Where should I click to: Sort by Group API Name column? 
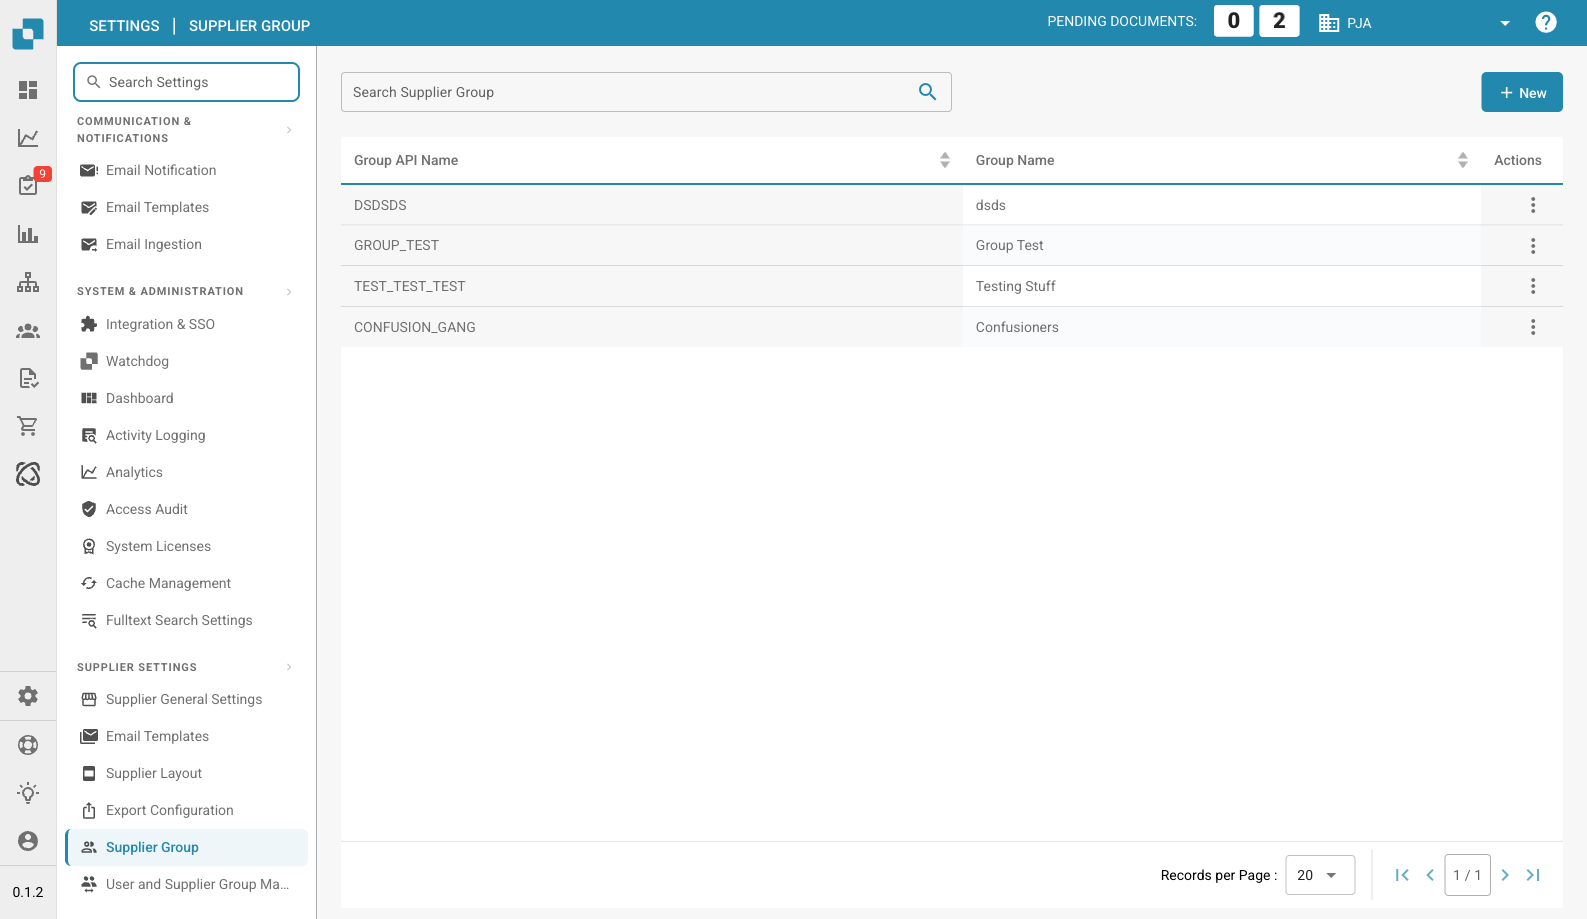945,160
